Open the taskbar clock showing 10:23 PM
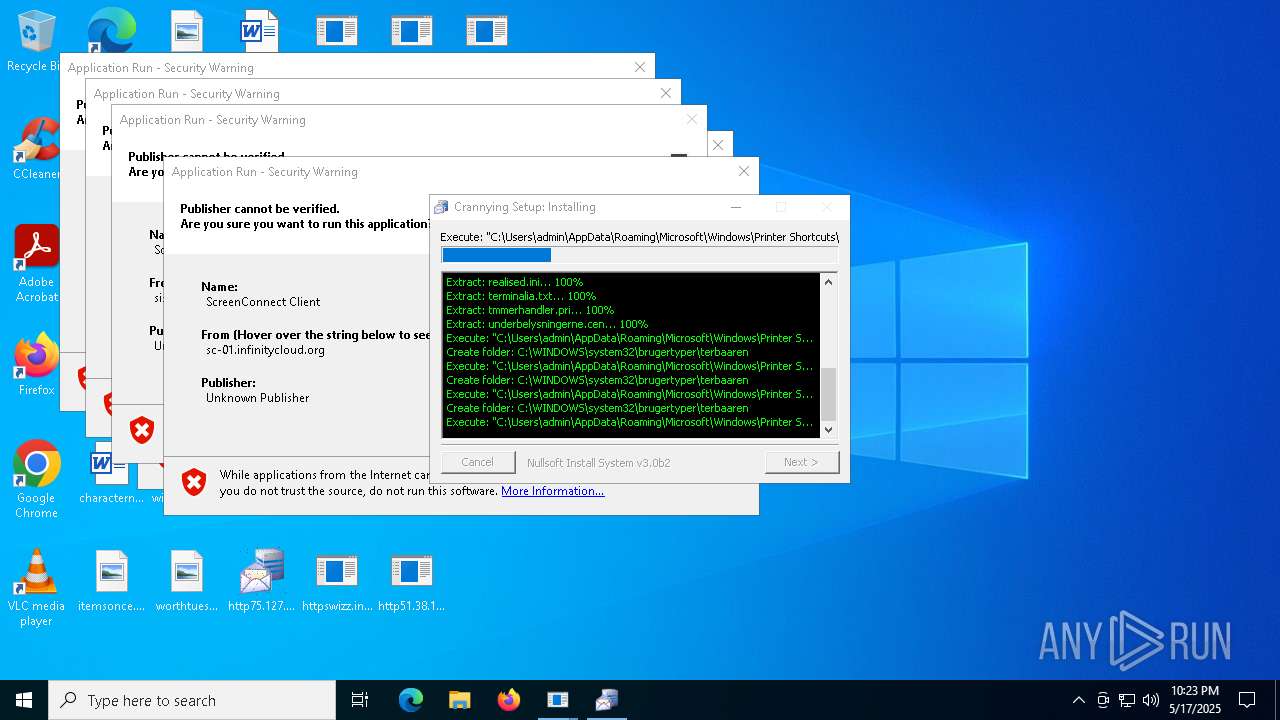This screenshot has height=720, width=1280. [1195, 700]
